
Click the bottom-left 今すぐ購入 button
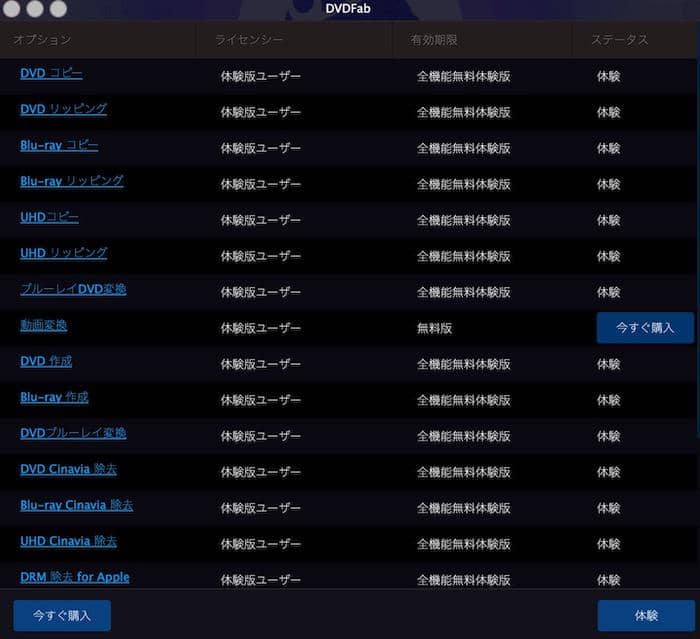coord(62,616)
